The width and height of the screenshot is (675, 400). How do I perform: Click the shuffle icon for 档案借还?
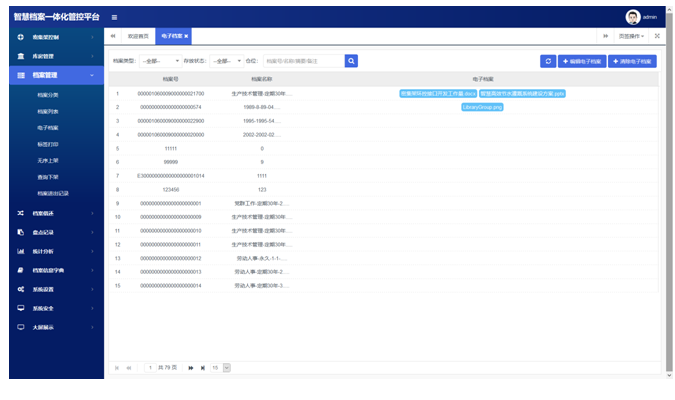coord(21,213)
